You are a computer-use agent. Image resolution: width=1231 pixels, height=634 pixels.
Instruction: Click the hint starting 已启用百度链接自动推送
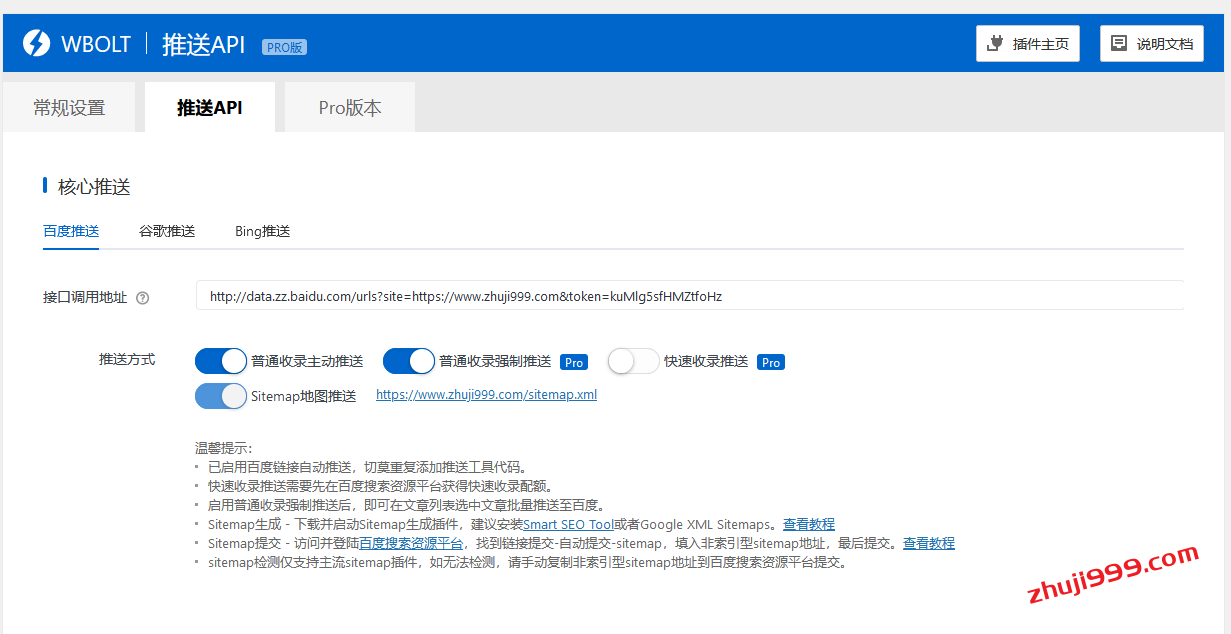click(x=367, y=467)
